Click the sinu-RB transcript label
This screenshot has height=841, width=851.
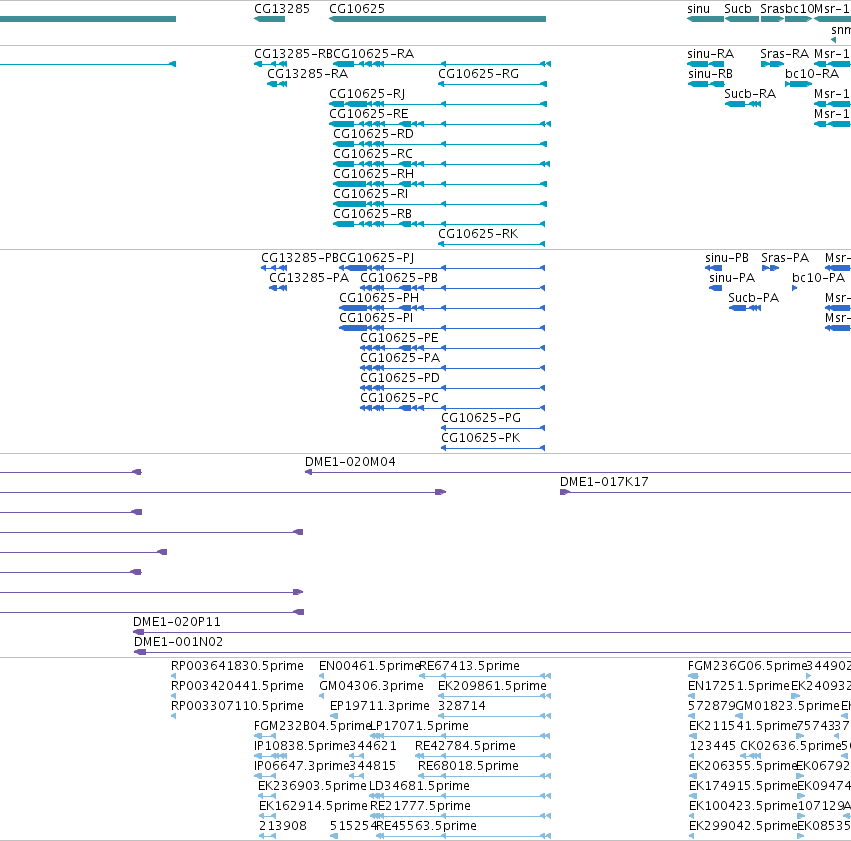click(x=710, y=74)
